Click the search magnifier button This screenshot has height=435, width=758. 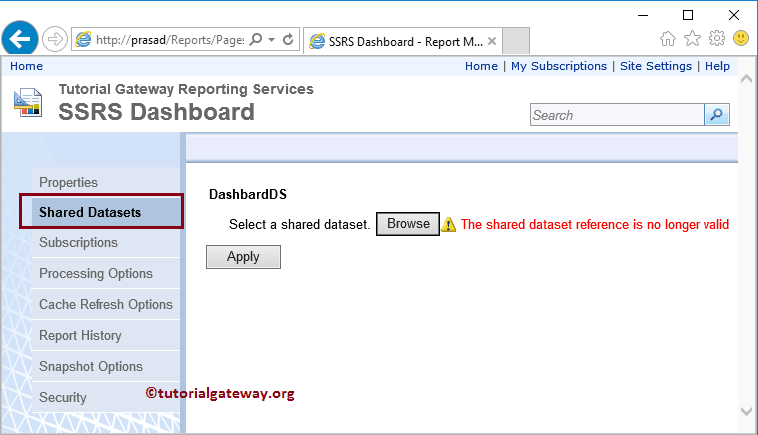coord(716,115)
